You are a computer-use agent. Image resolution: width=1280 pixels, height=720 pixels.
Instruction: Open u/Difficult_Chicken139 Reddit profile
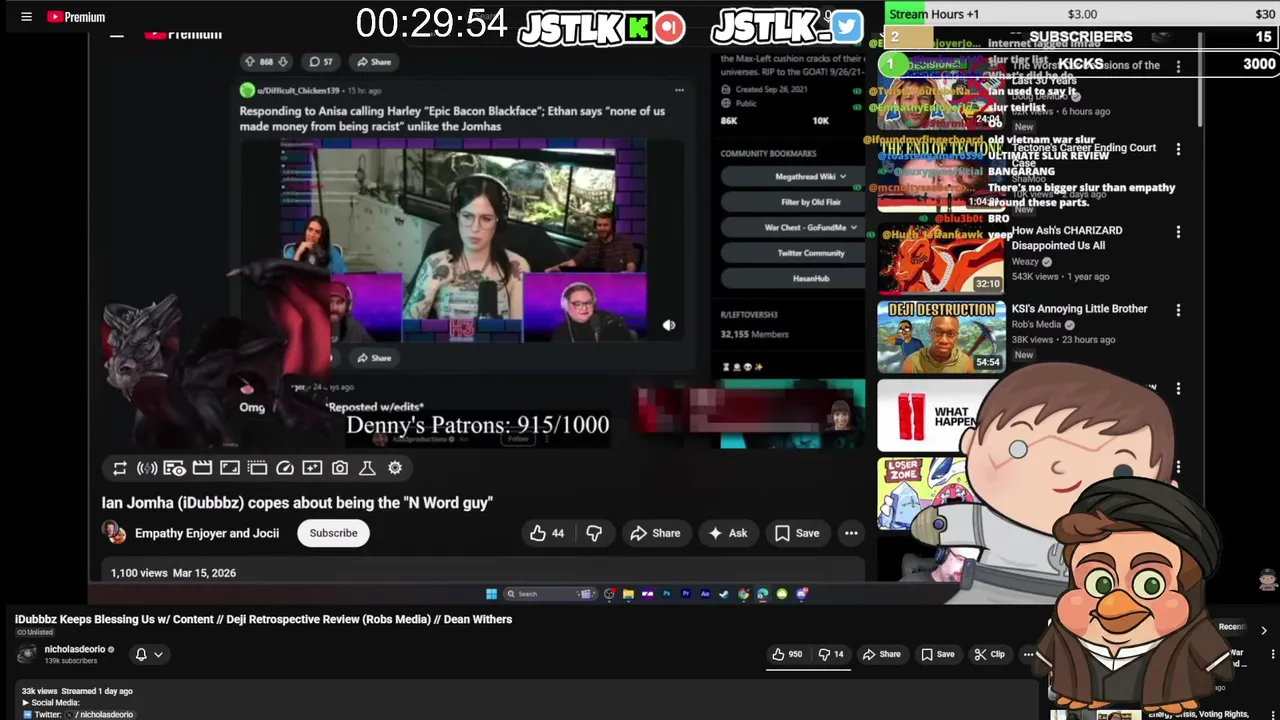298,91
